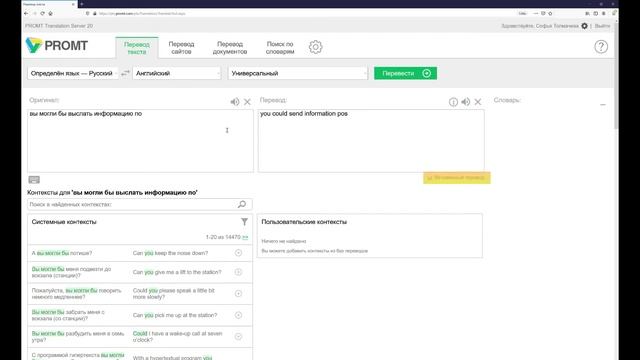The image size is (640, 360).
Task: Play audio of the translated text
Action: (x=465, y=102)
